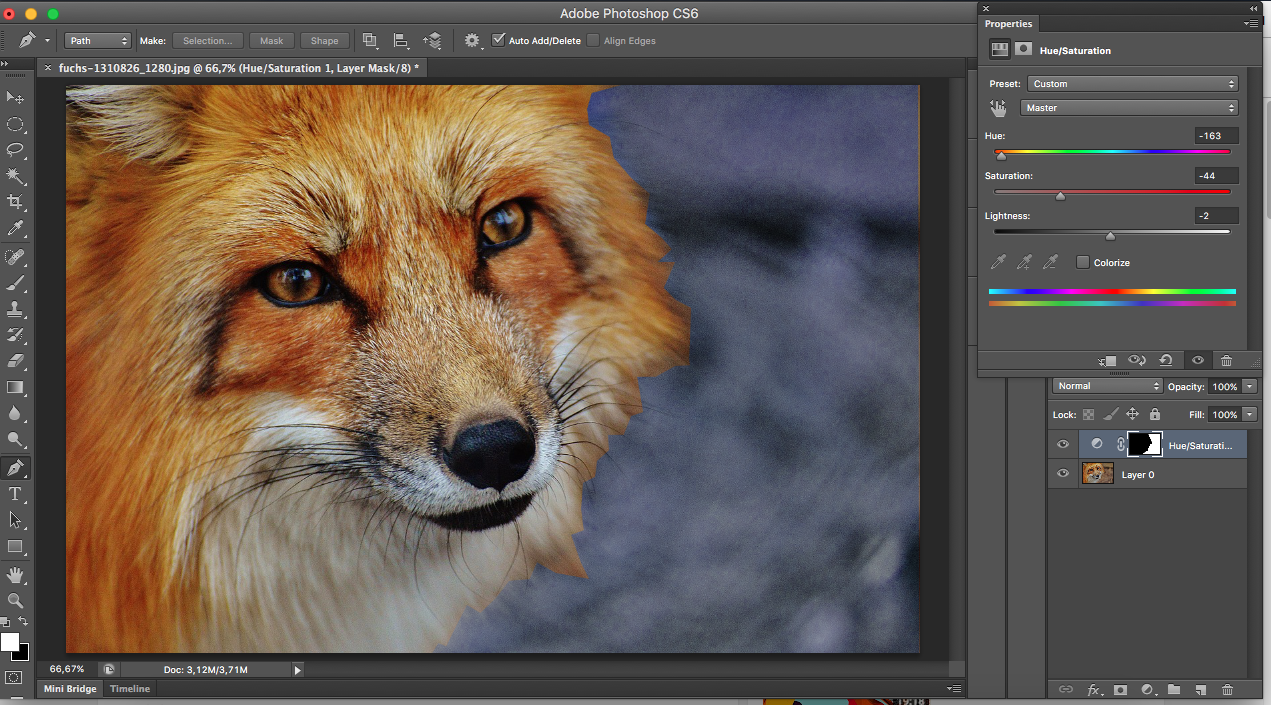
Task: Select the Horizontal Type tool
Action: pyautogui.click(x=15, y=494)
